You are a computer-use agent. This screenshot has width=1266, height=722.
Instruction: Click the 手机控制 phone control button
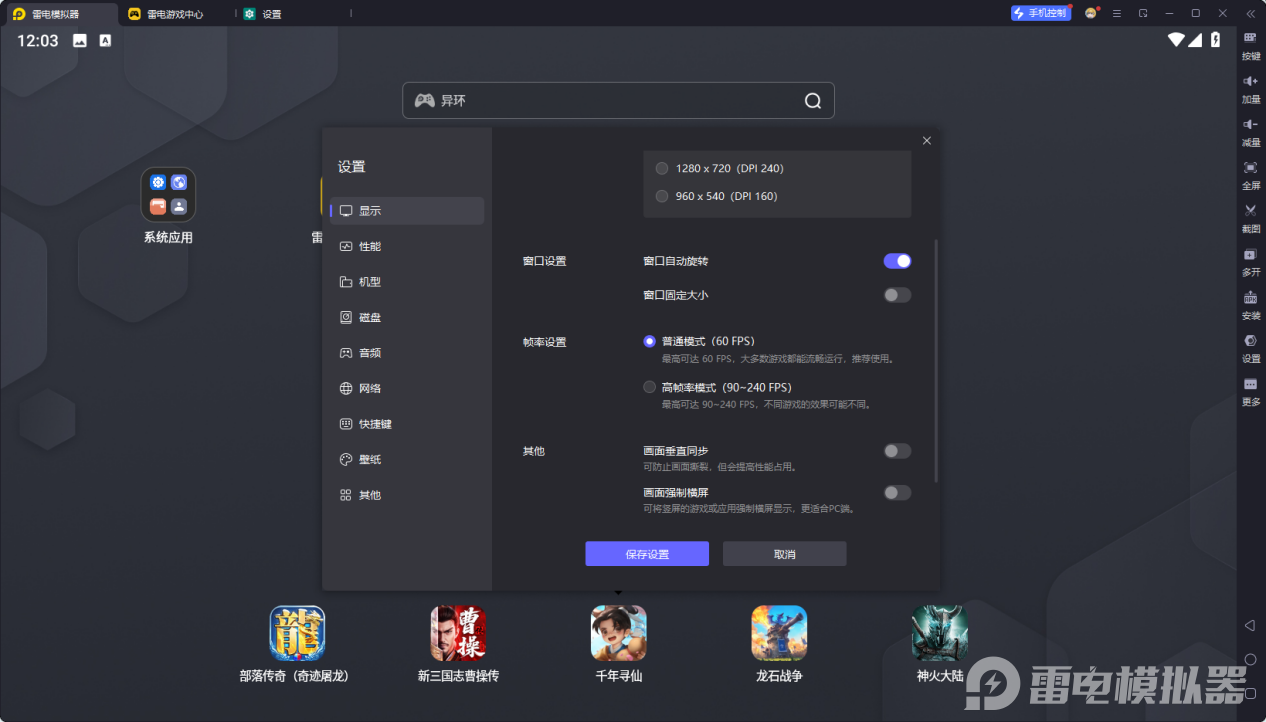tap(1041, 13)
